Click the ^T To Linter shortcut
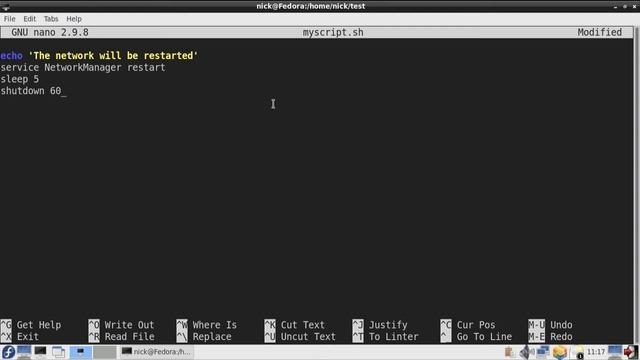Viewport: 640px width, 360px height. point(385,337)
